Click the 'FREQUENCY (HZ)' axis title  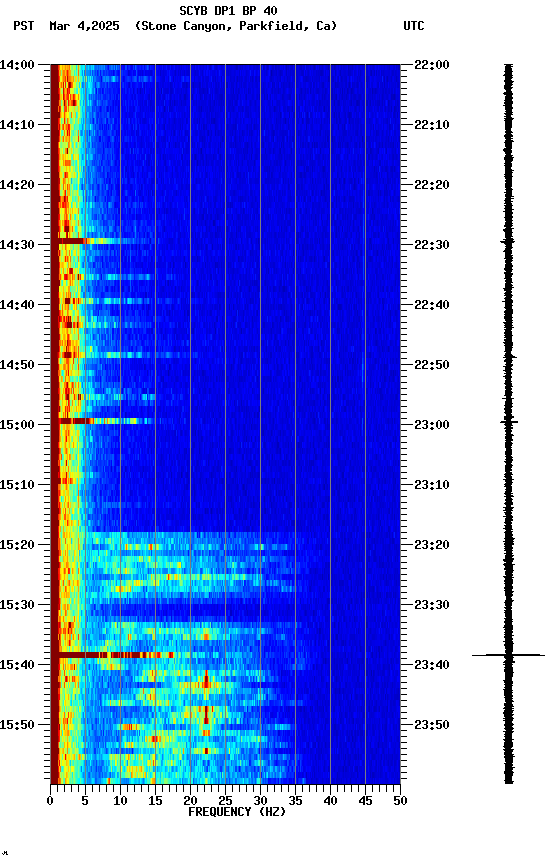tap(237, 812)
